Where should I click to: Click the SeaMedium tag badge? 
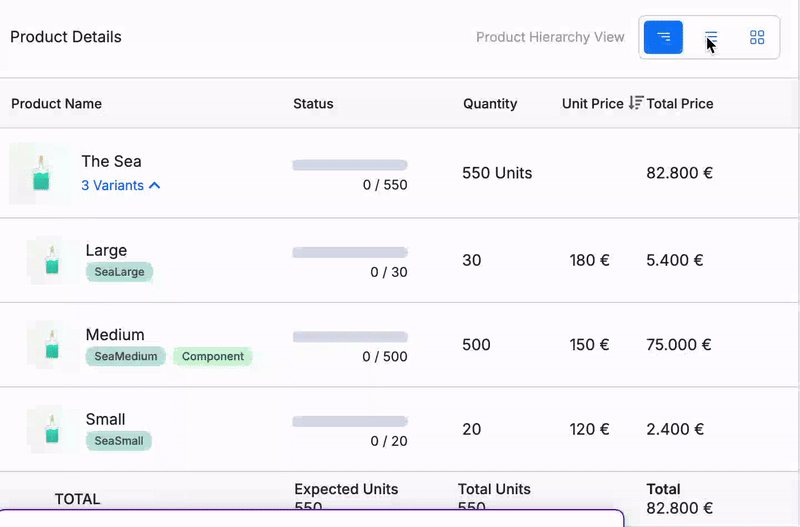click(126, 356)
